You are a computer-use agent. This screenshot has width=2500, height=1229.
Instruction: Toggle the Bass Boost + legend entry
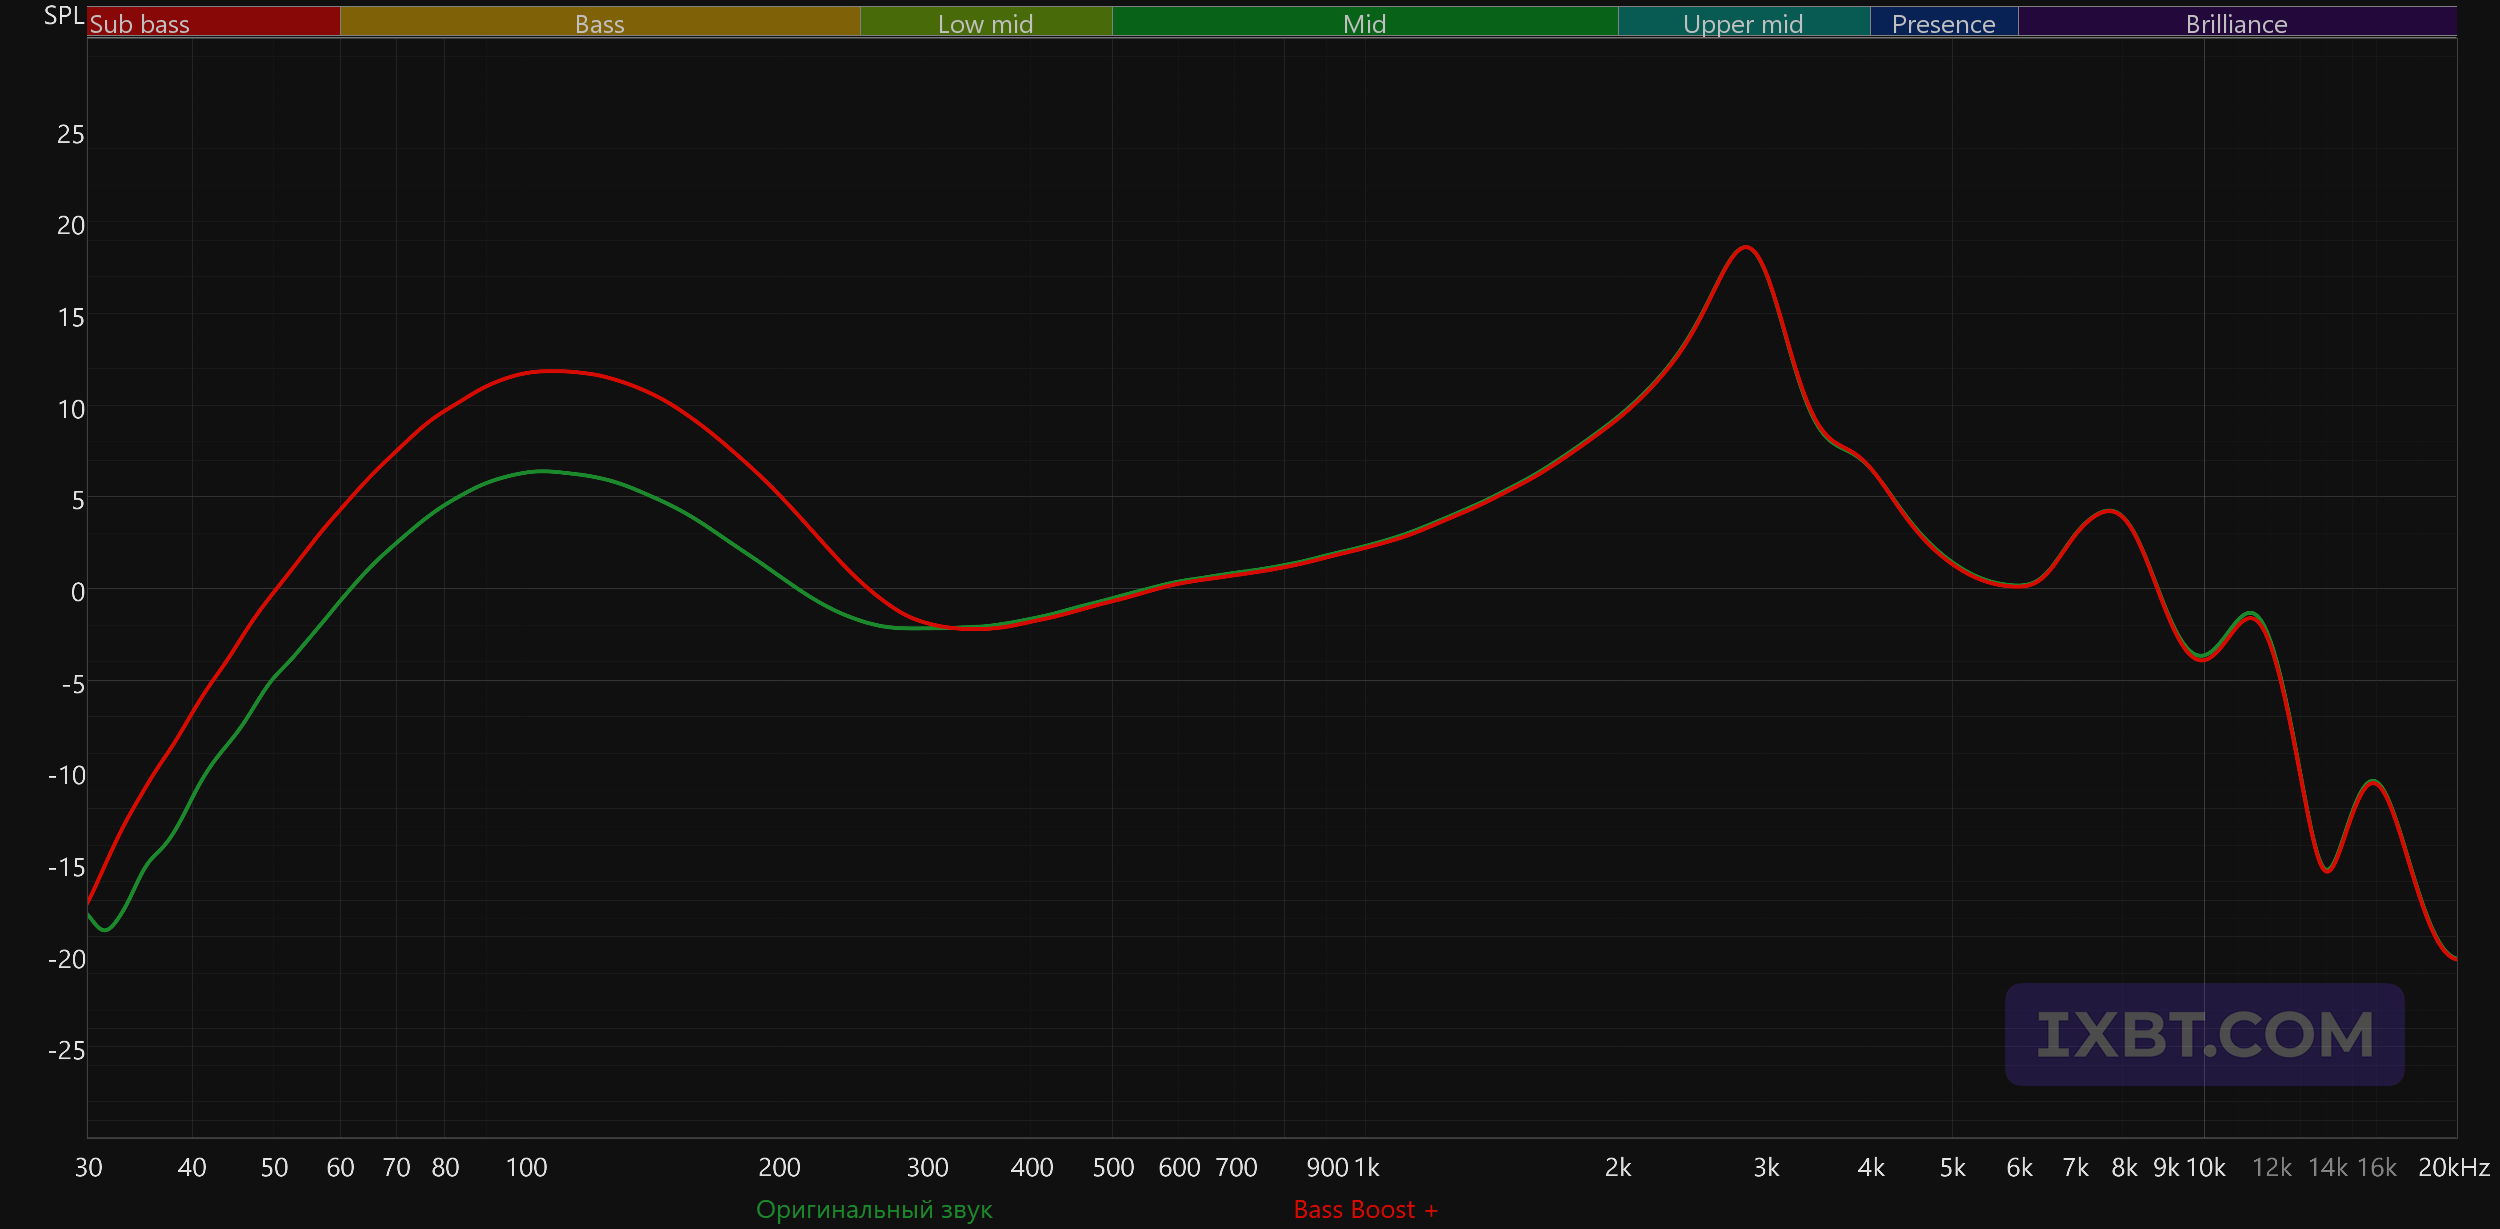point(1365,1209)
